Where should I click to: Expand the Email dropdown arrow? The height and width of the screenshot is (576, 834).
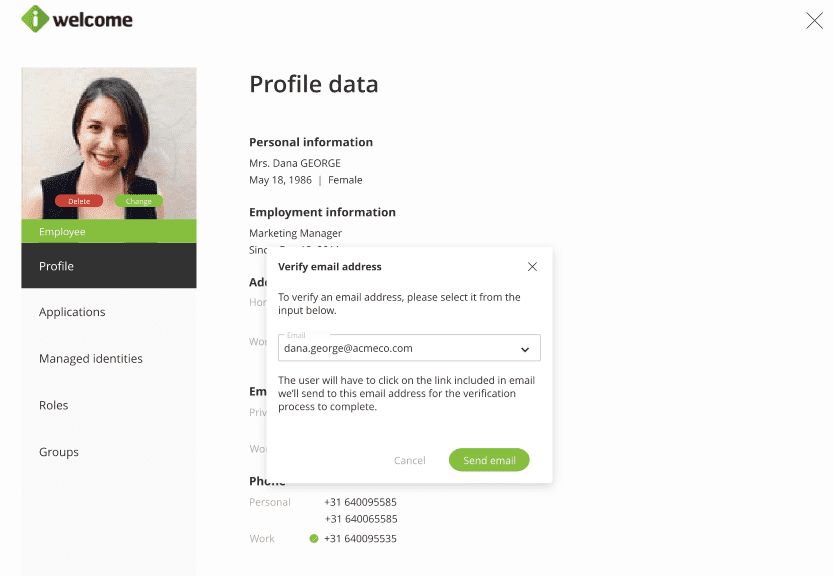[x=525, y=349]
